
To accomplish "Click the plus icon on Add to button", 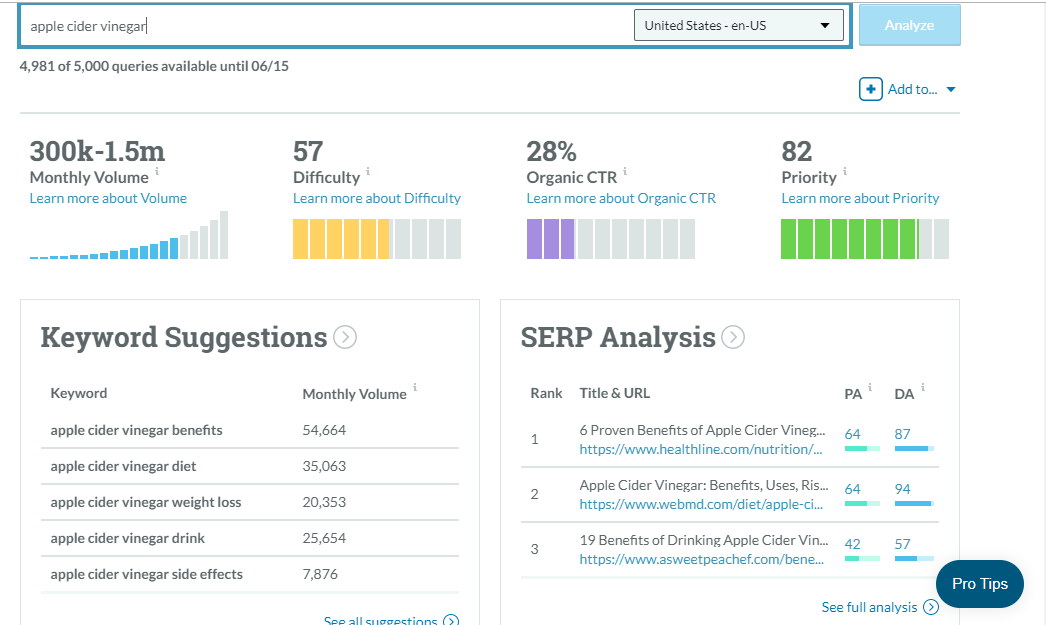I will [x=870, y=89].
